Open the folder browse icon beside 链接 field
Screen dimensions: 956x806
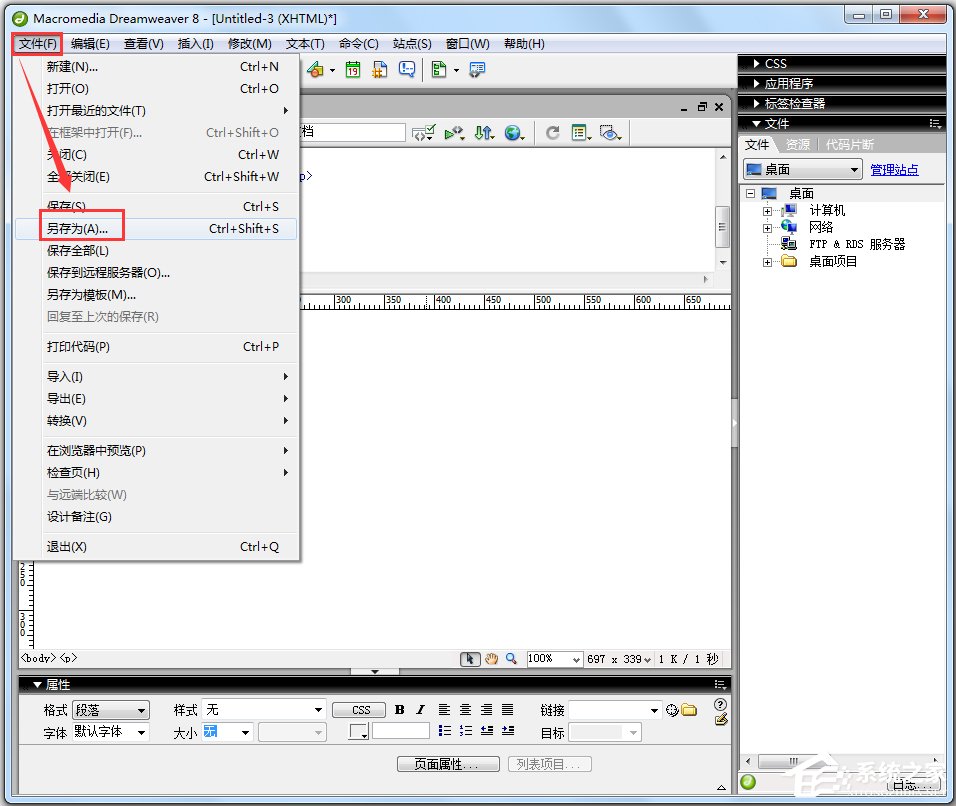(688, 710)
